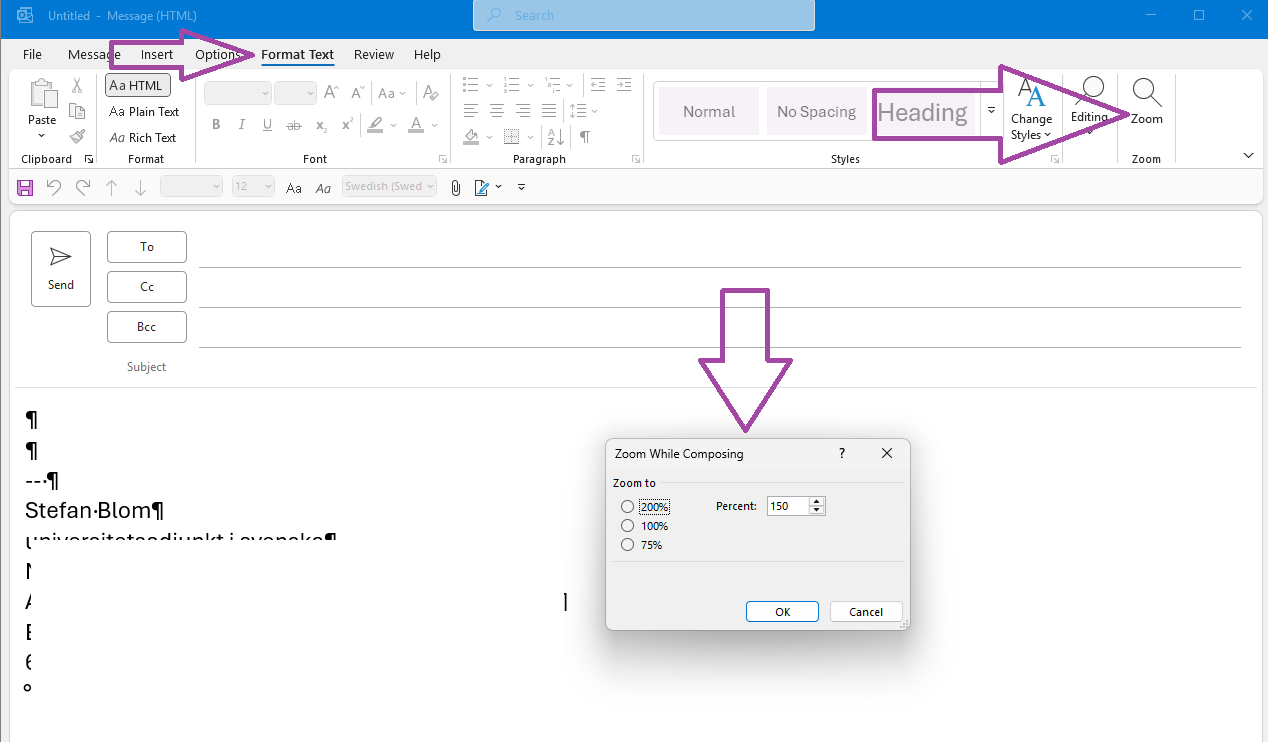Screen dimensions: 1268x742
Task: Click the Copy icon in Clipboard group
Action: [x=77, y=112]
